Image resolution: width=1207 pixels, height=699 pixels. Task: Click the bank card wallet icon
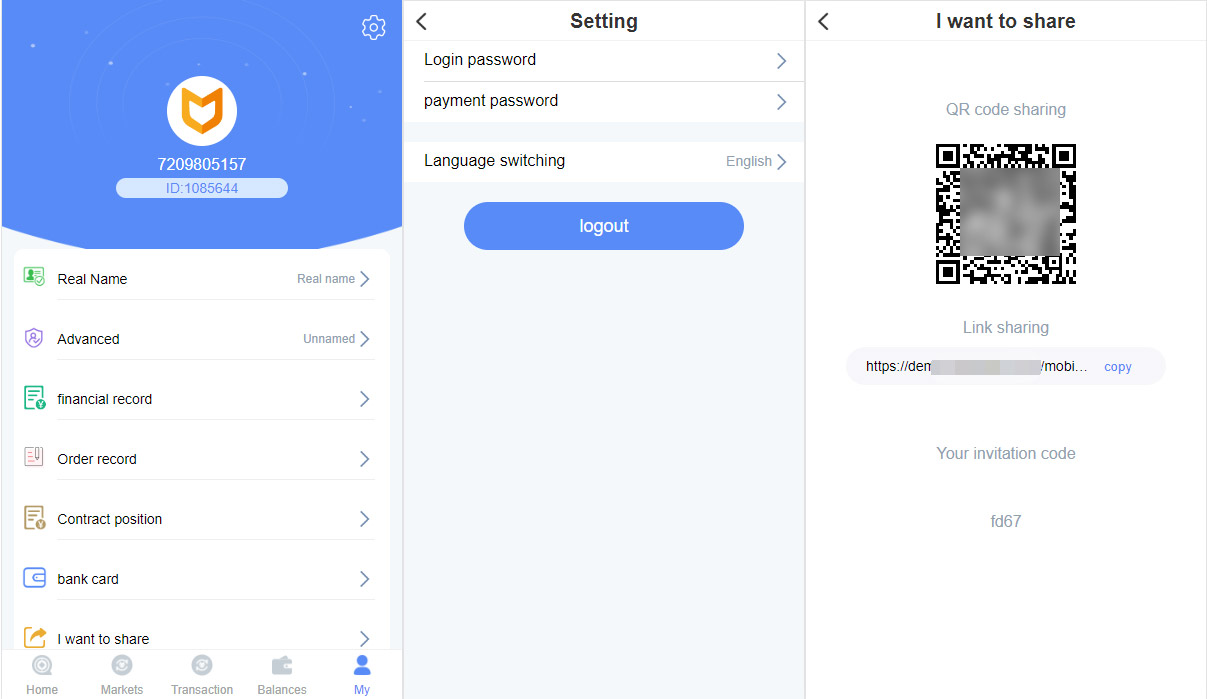[34, 578]
